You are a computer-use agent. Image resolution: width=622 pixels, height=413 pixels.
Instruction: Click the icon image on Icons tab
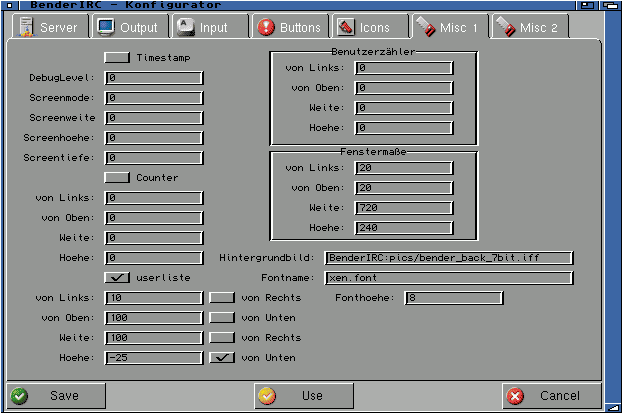346,27
